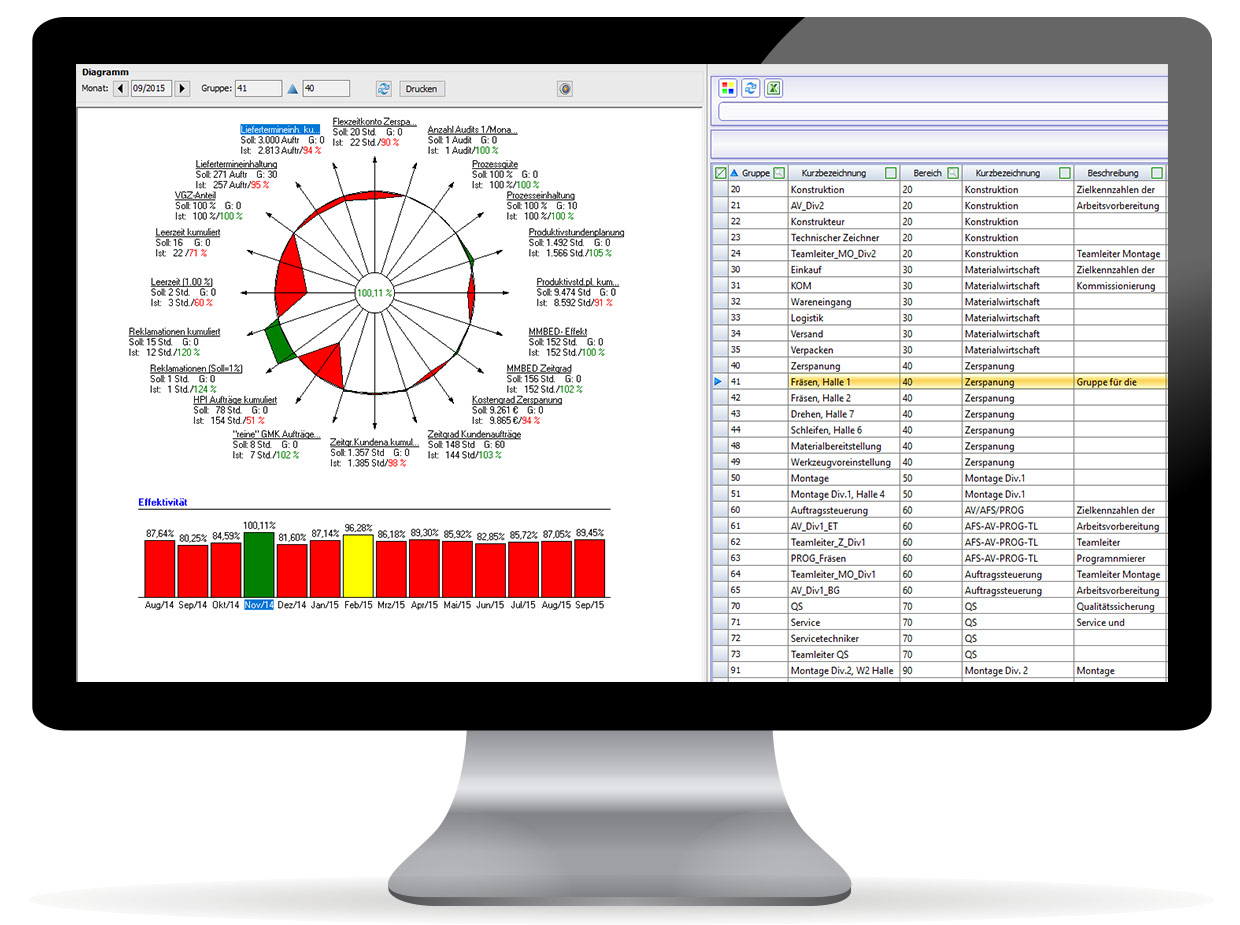
Task: Select the red Sep/15 effectiveness bar
Action: tap(589, 568)
